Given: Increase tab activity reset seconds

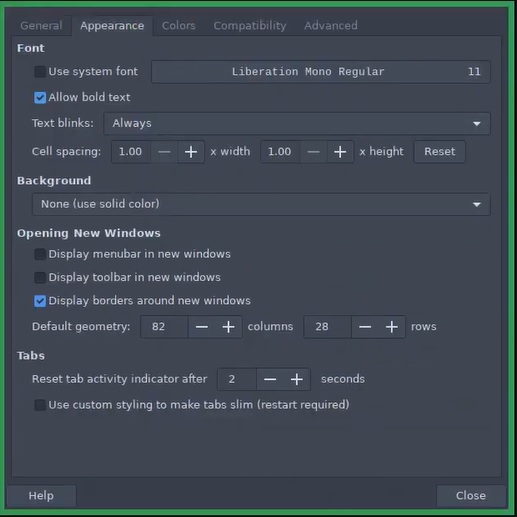Looking at the screenshot, I should click(x=297, y=379).
